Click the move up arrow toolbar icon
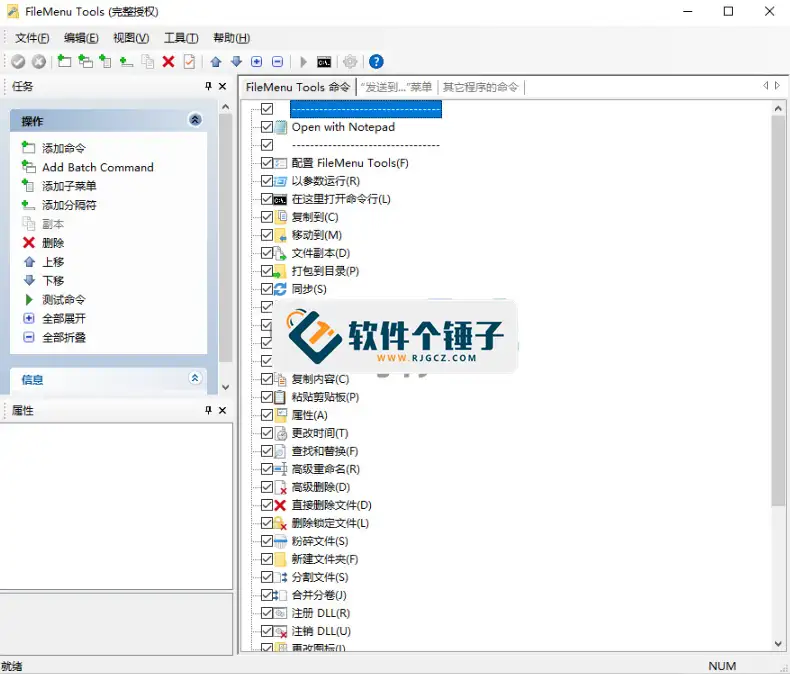The image size is (790, 674). click(216, 62)
